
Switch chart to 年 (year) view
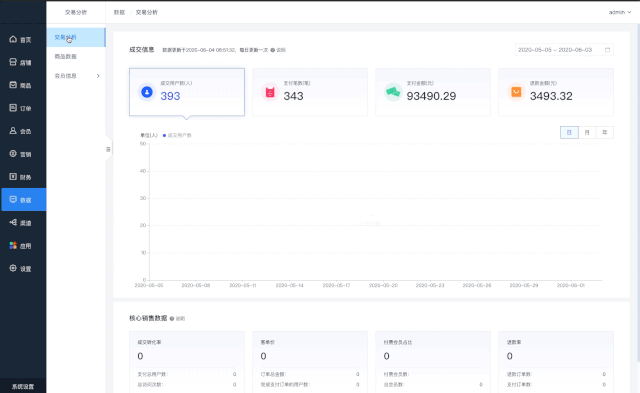coord(604,132)
